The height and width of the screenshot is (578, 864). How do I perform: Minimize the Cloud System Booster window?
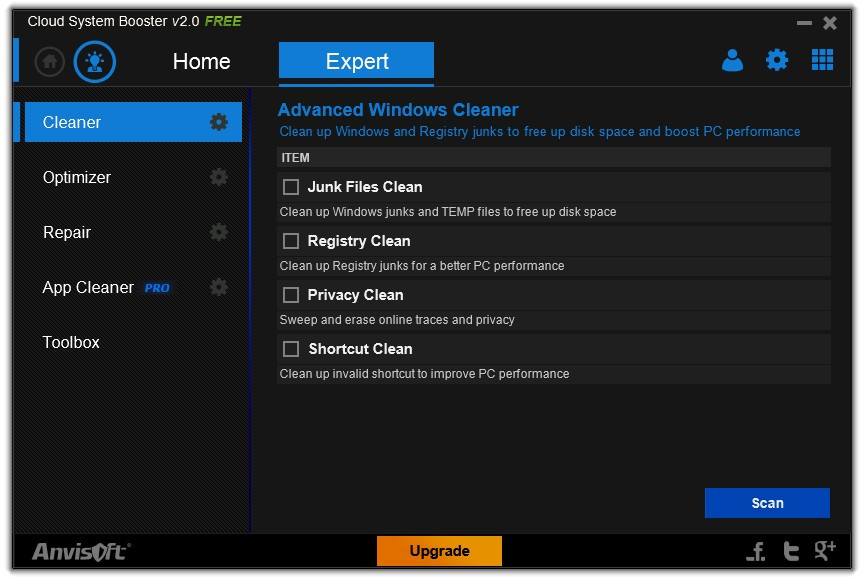804,23
